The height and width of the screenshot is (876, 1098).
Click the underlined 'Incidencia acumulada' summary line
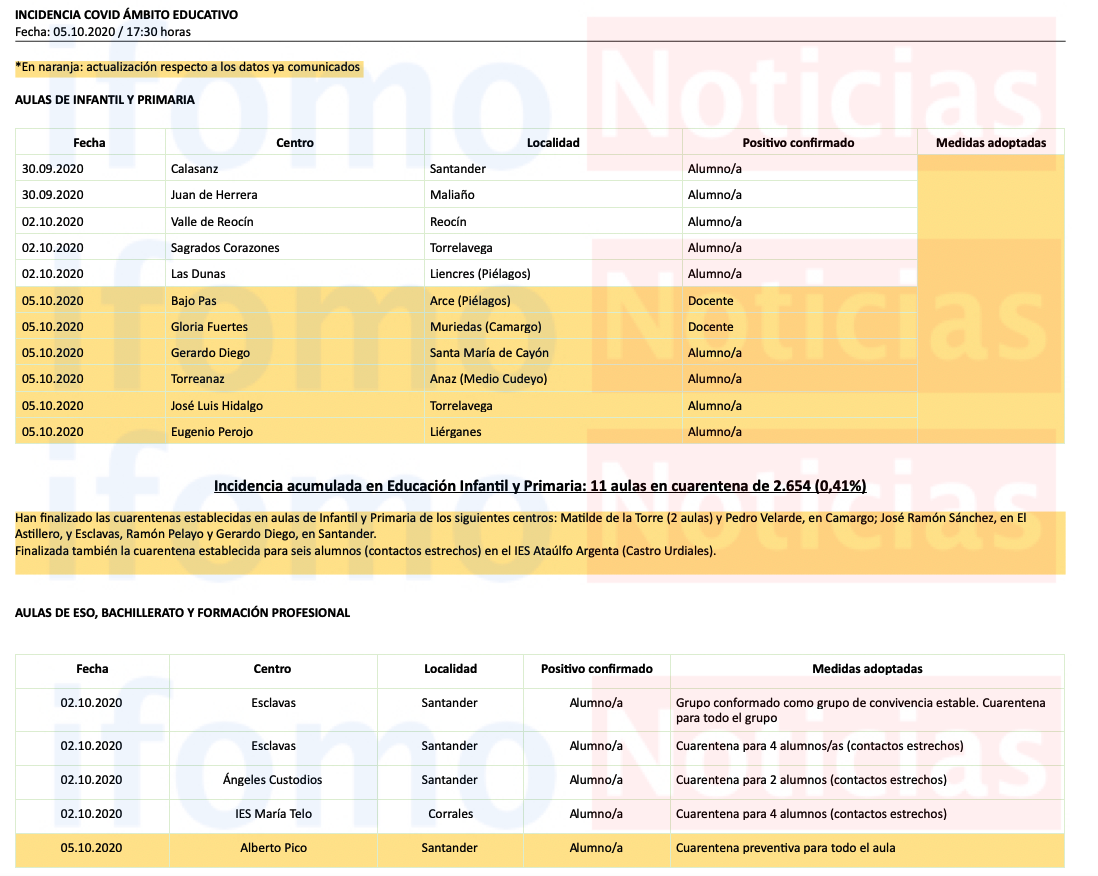540,487
